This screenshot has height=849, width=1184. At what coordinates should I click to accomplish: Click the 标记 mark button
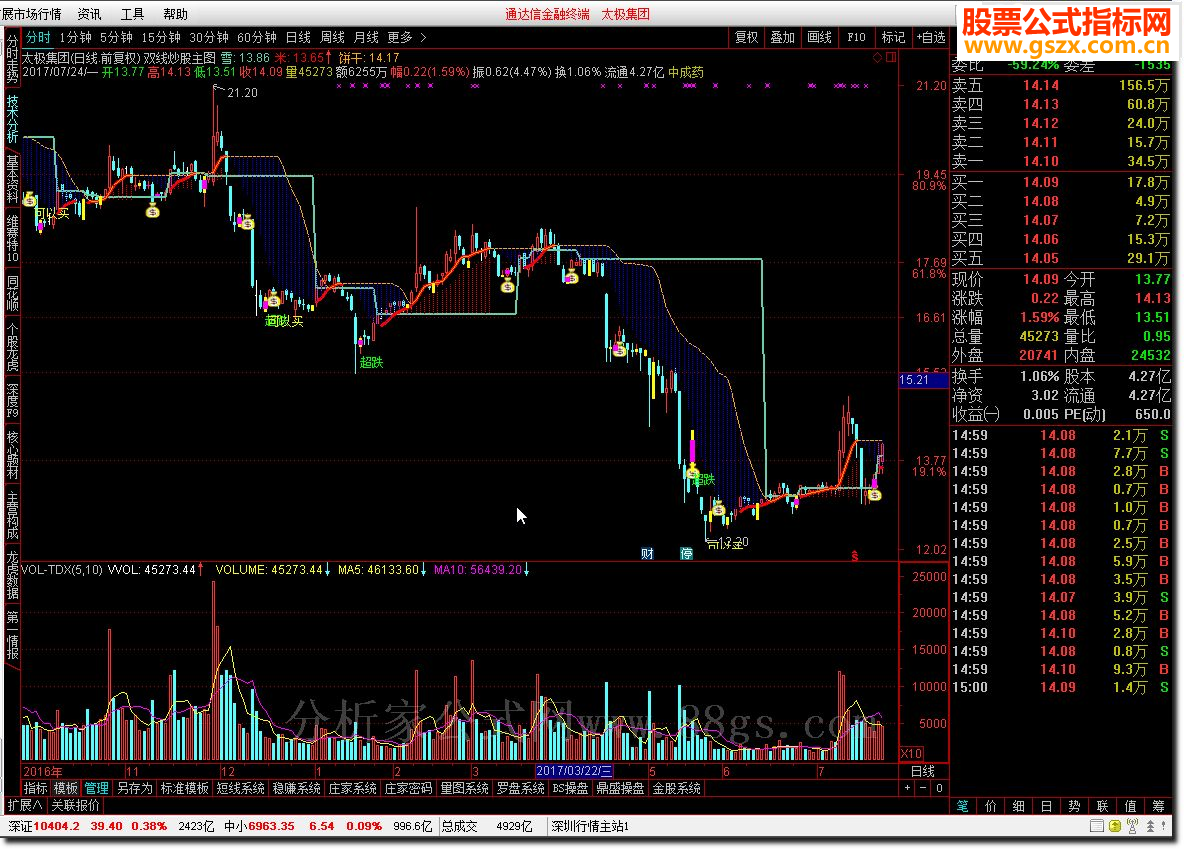893,37
